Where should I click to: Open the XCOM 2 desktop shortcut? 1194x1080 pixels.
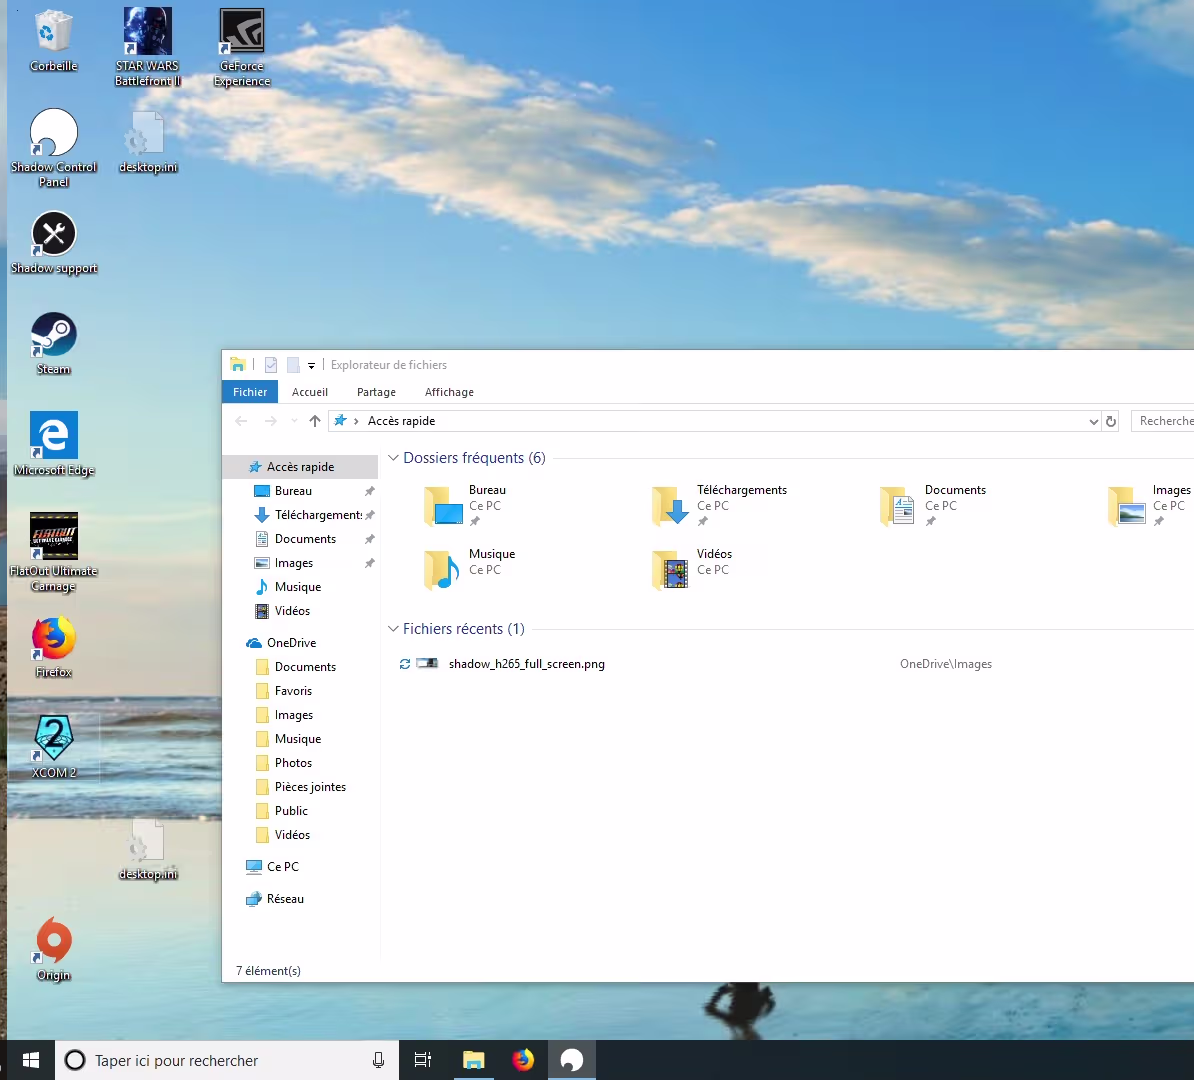pyautogui.click(x=54, y=740)
